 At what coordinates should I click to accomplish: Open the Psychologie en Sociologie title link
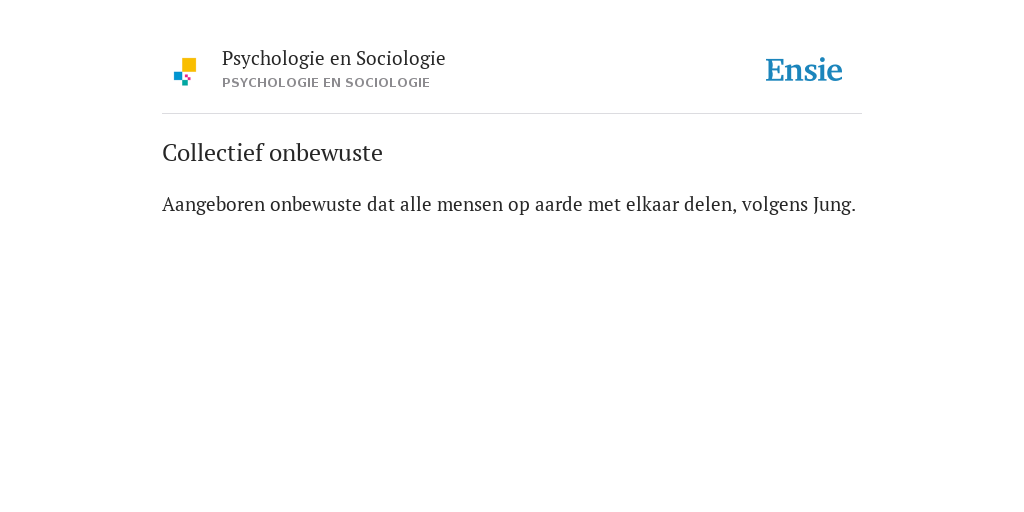[333, 58]
